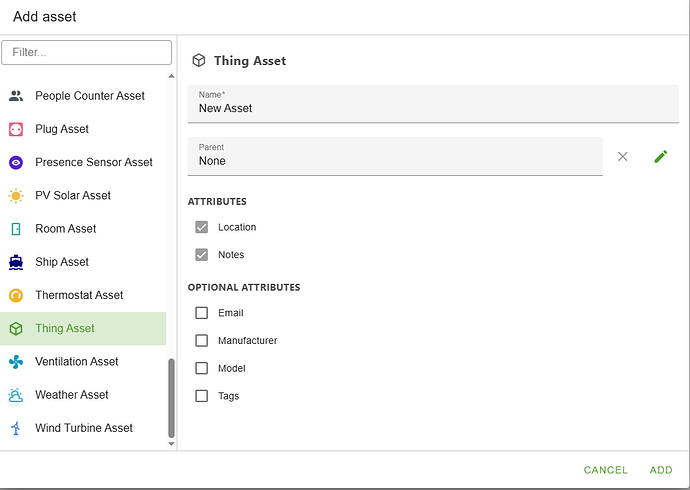Image resolution: width=690 pixels, height=490 pixels.
Task: Click the Thermostat Asset dial icon
Action: (x=16, y=295)
